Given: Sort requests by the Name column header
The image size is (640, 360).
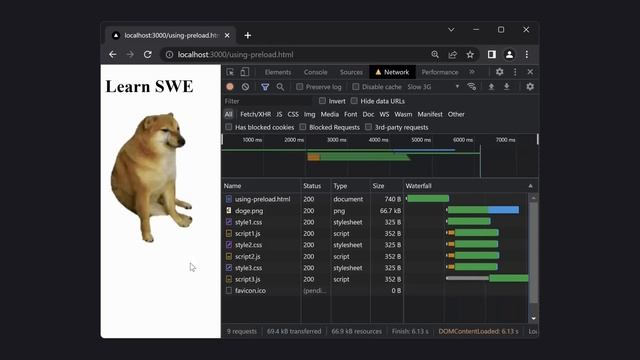Looking at the screenshot, I should pyautogui.click(x=261, y=186).
